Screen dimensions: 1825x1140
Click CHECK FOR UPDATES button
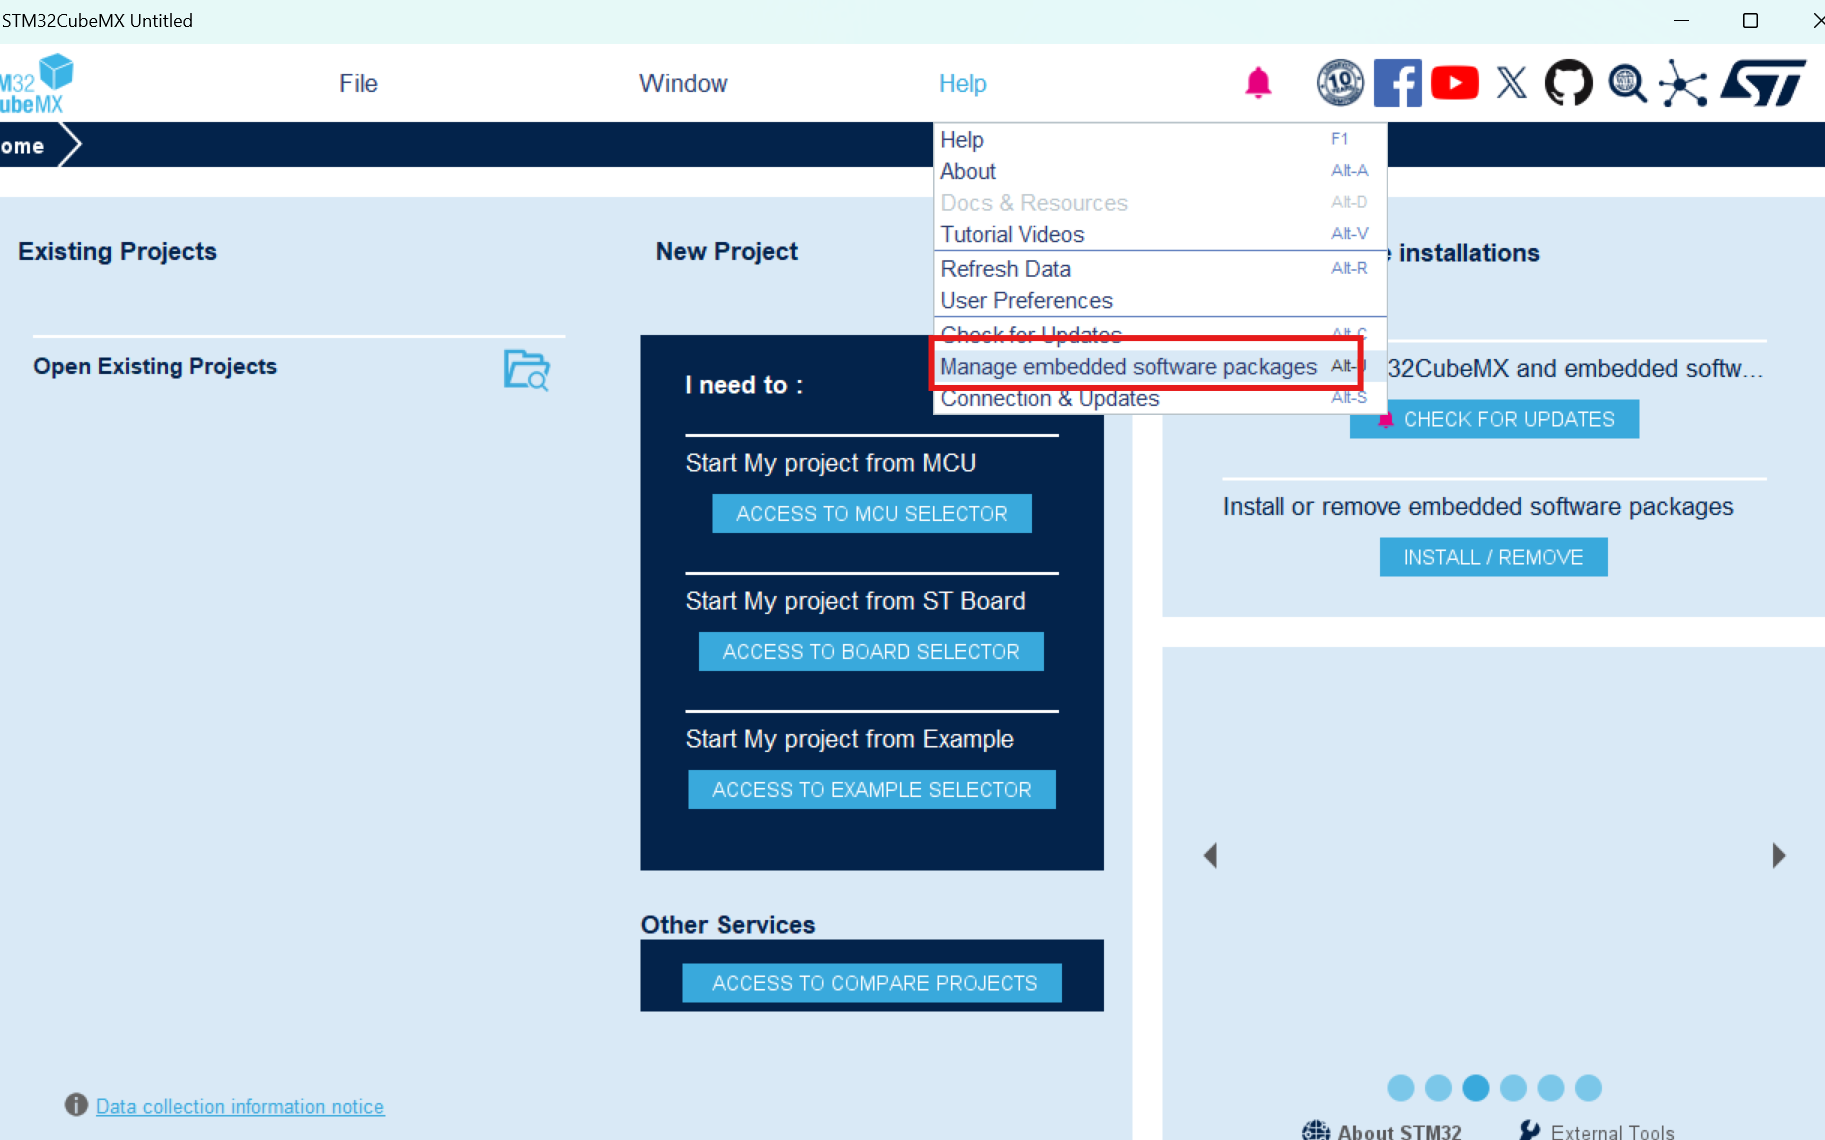tap(1494, 420)
